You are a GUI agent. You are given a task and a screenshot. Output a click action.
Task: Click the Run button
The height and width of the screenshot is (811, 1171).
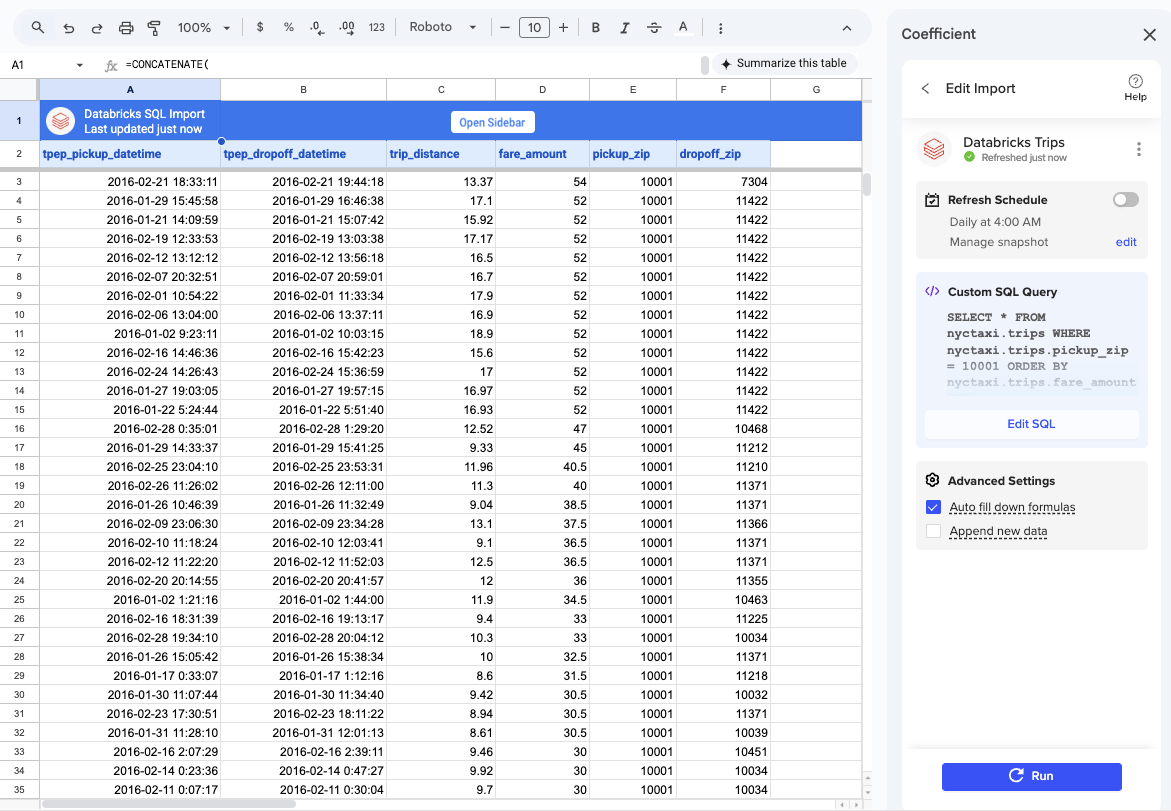(1031, 776)
